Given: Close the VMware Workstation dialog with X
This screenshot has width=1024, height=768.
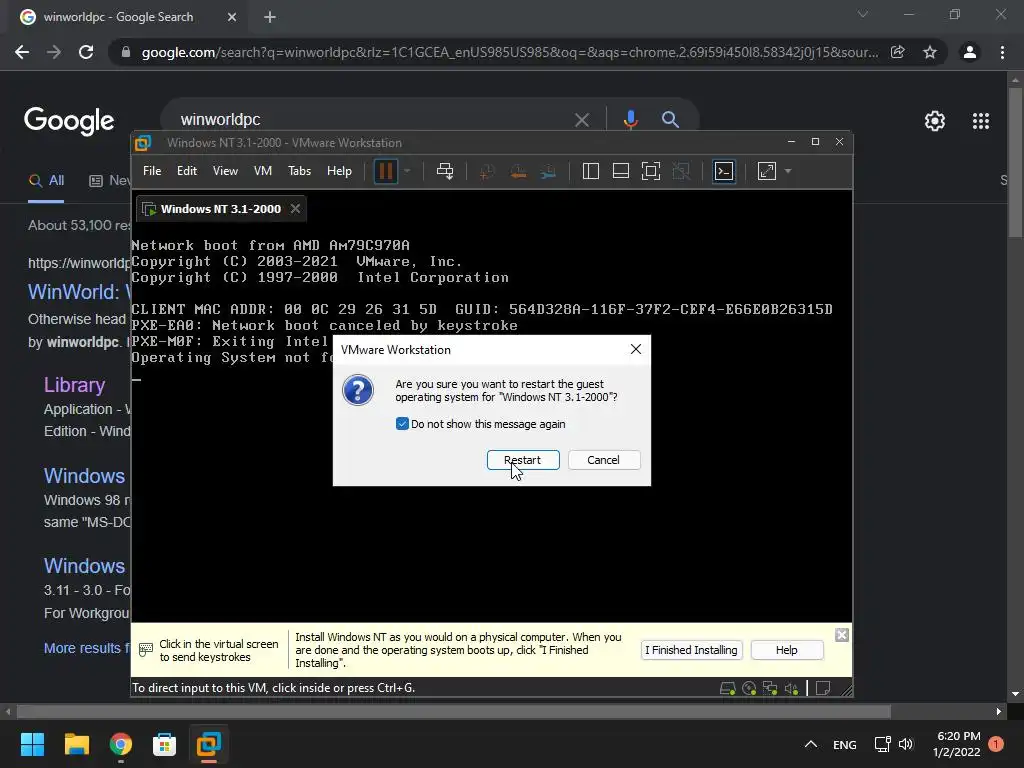Looking at the screenshot, I should (x=635, y=349).
